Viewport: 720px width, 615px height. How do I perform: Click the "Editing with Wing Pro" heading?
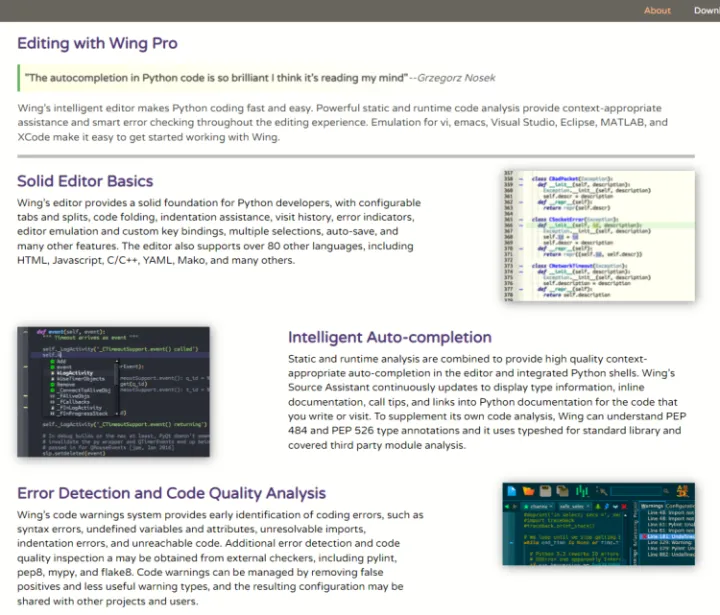(x=97, y=43)
